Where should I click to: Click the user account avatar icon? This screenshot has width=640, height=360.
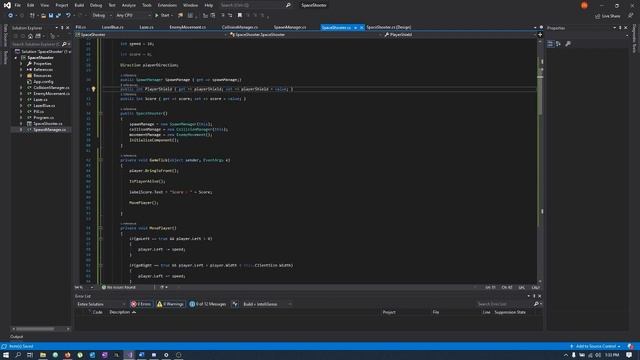(584, 5)
